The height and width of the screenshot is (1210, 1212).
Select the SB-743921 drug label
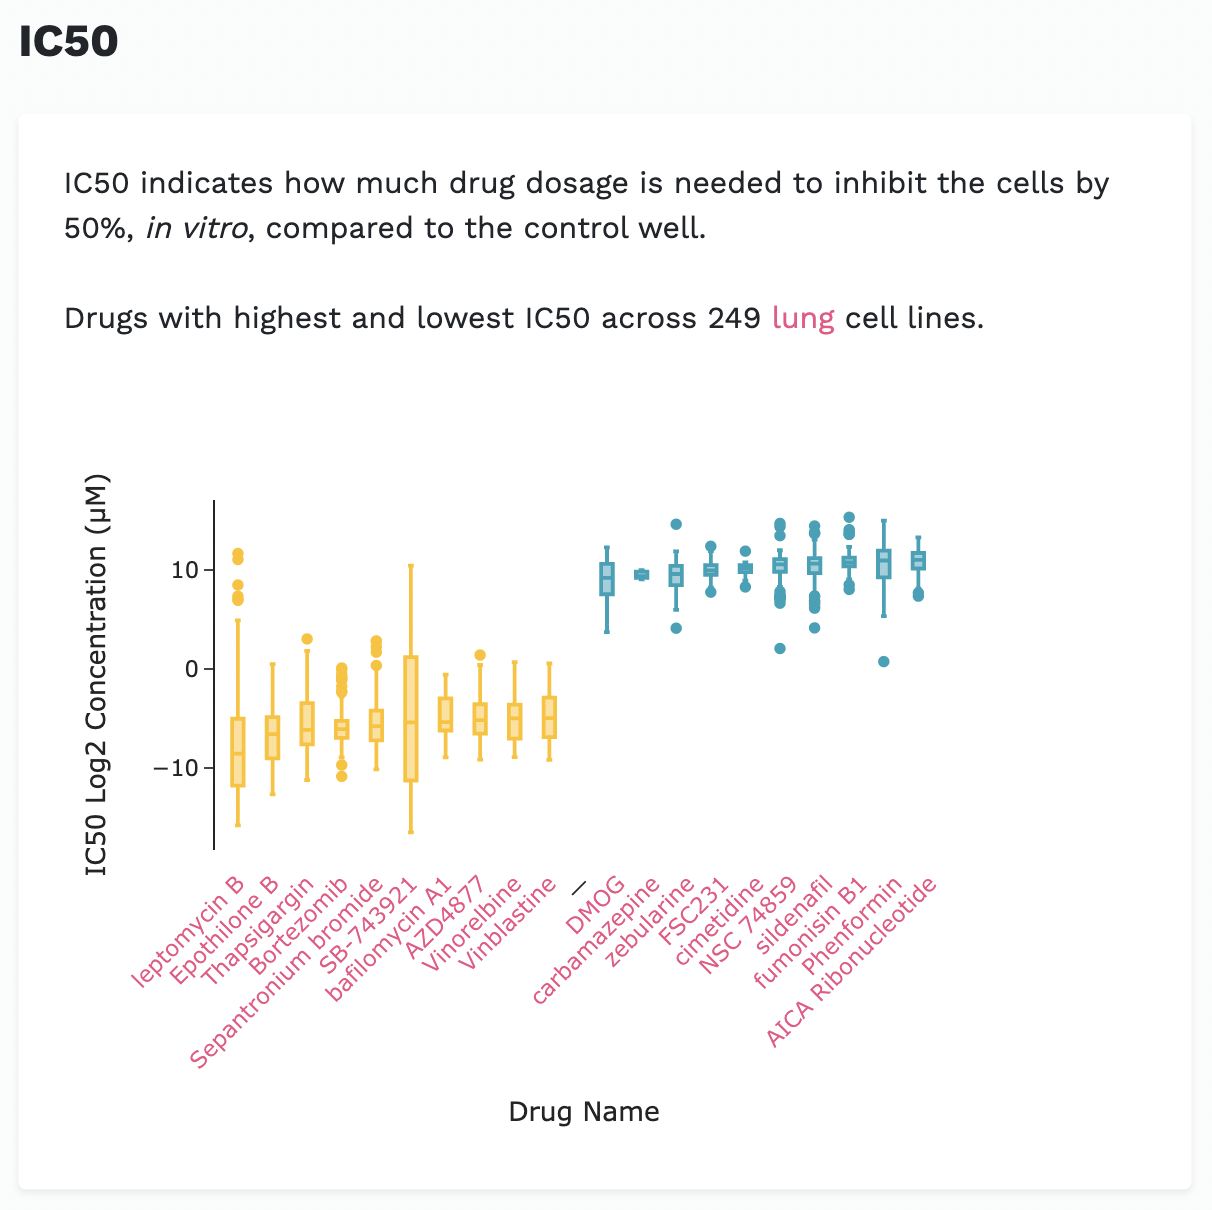coord(367,926)
